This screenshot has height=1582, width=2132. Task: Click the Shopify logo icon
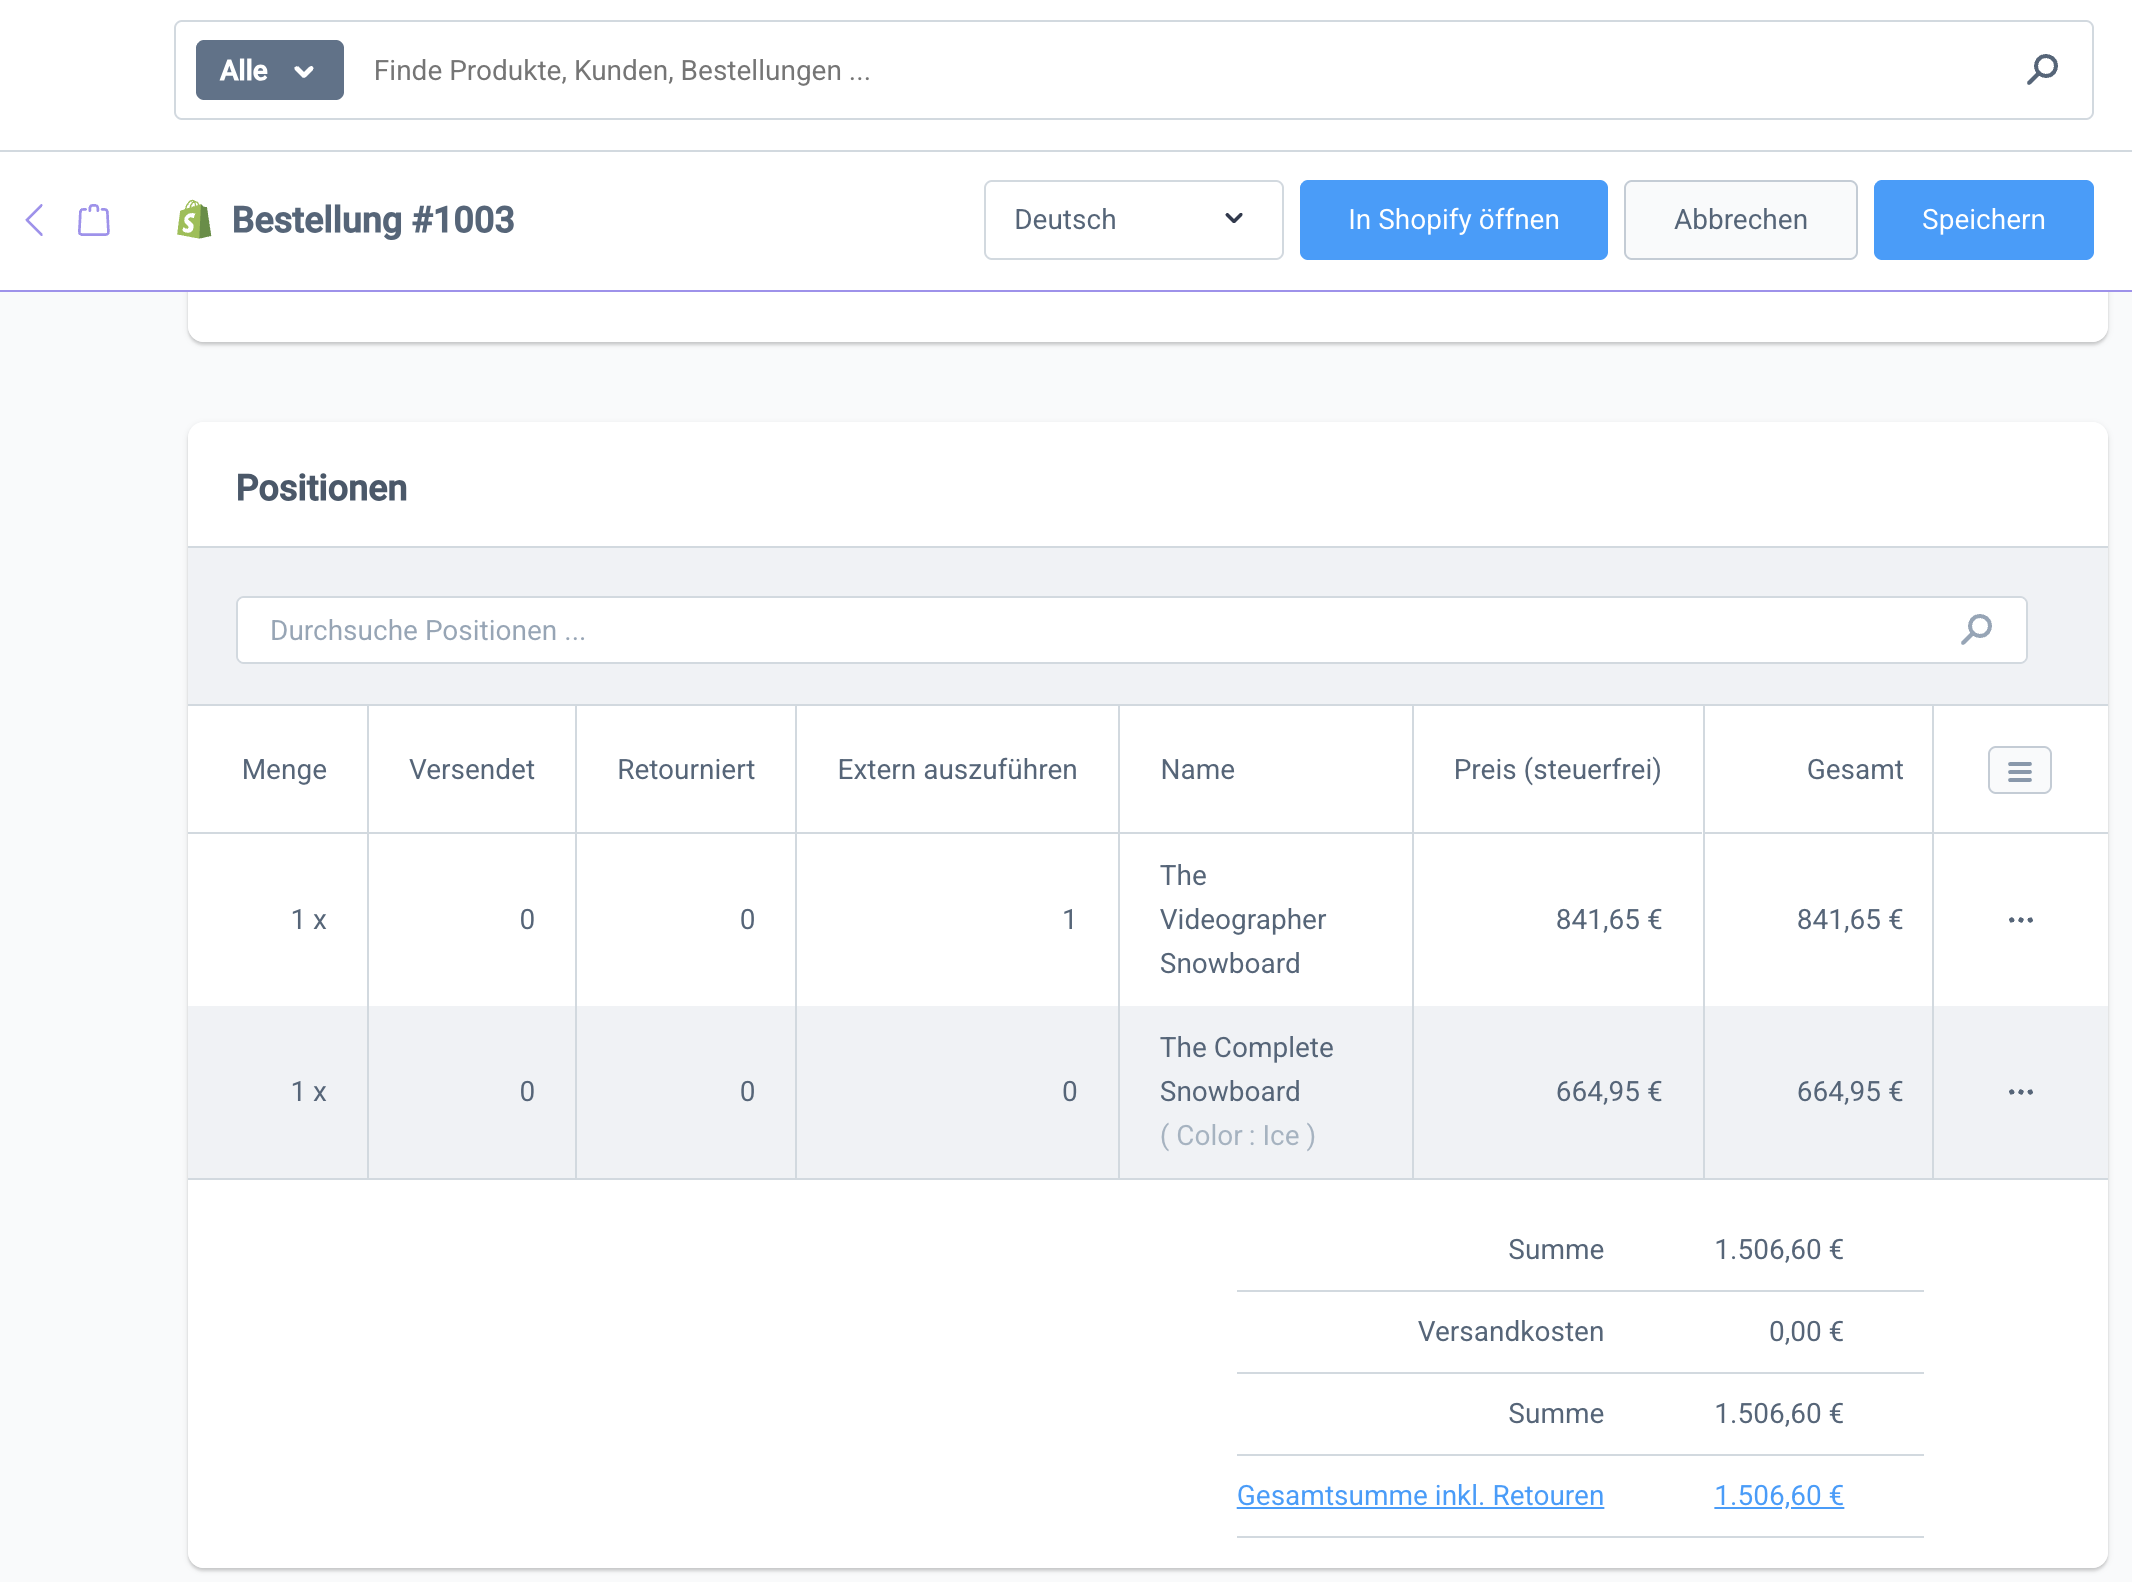pos(194,220)
